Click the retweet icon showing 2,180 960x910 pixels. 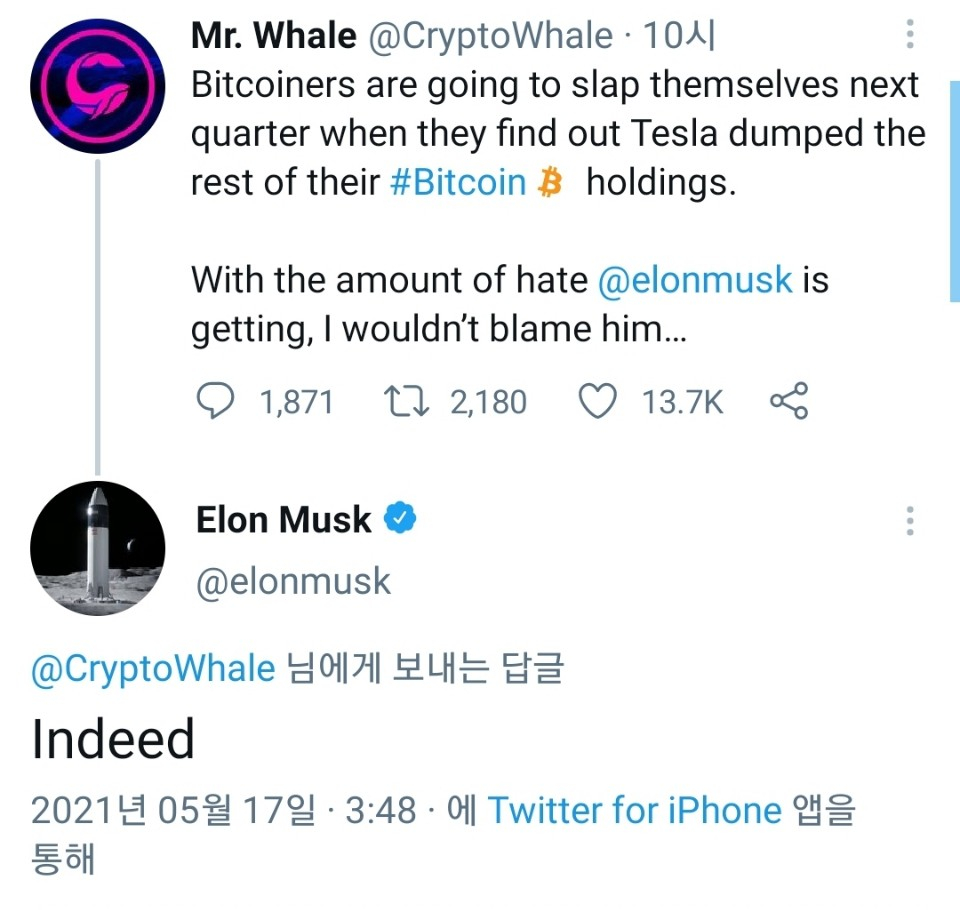(405, 400)
